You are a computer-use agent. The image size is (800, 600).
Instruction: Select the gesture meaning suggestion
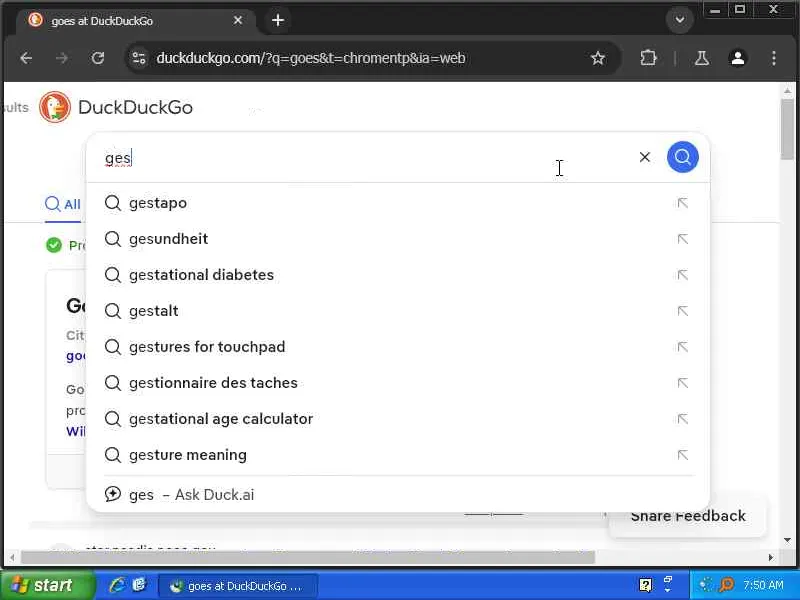(x=398, y=455)
